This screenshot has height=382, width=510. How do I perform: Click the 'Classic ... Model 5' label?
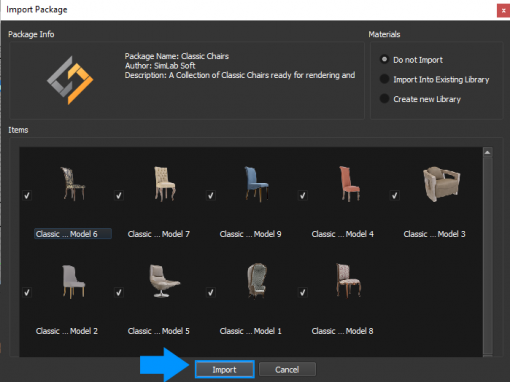click(159, 331)
